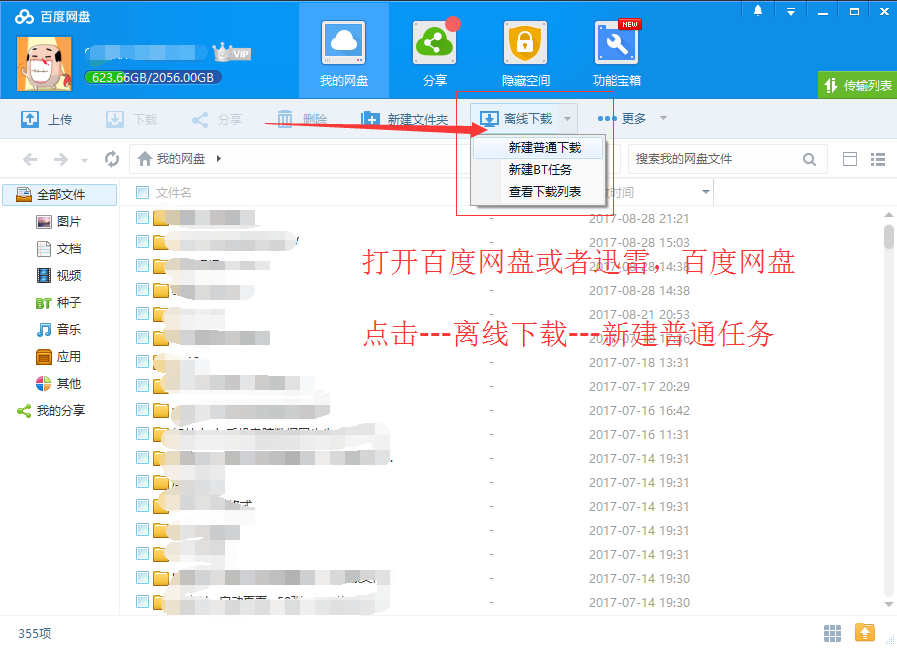The image size is (897, 649).
Task: Select 视频 category in sidebar
Action: 59,275
